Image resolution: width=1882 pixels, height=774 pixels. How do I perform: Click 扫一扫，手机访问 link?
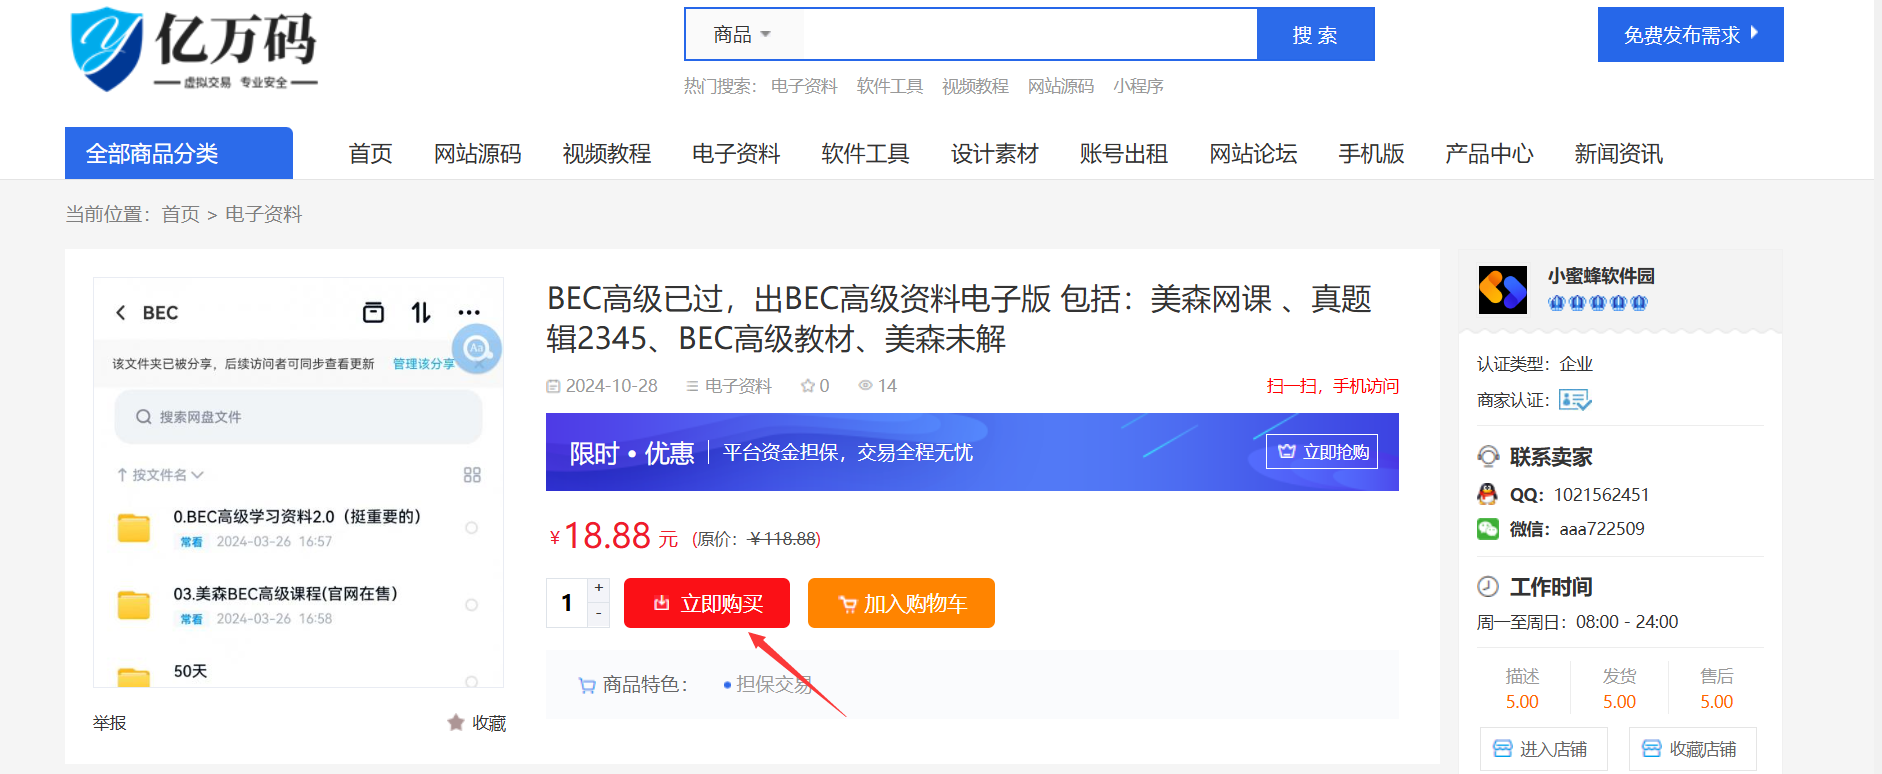[x=1333, y=386]
